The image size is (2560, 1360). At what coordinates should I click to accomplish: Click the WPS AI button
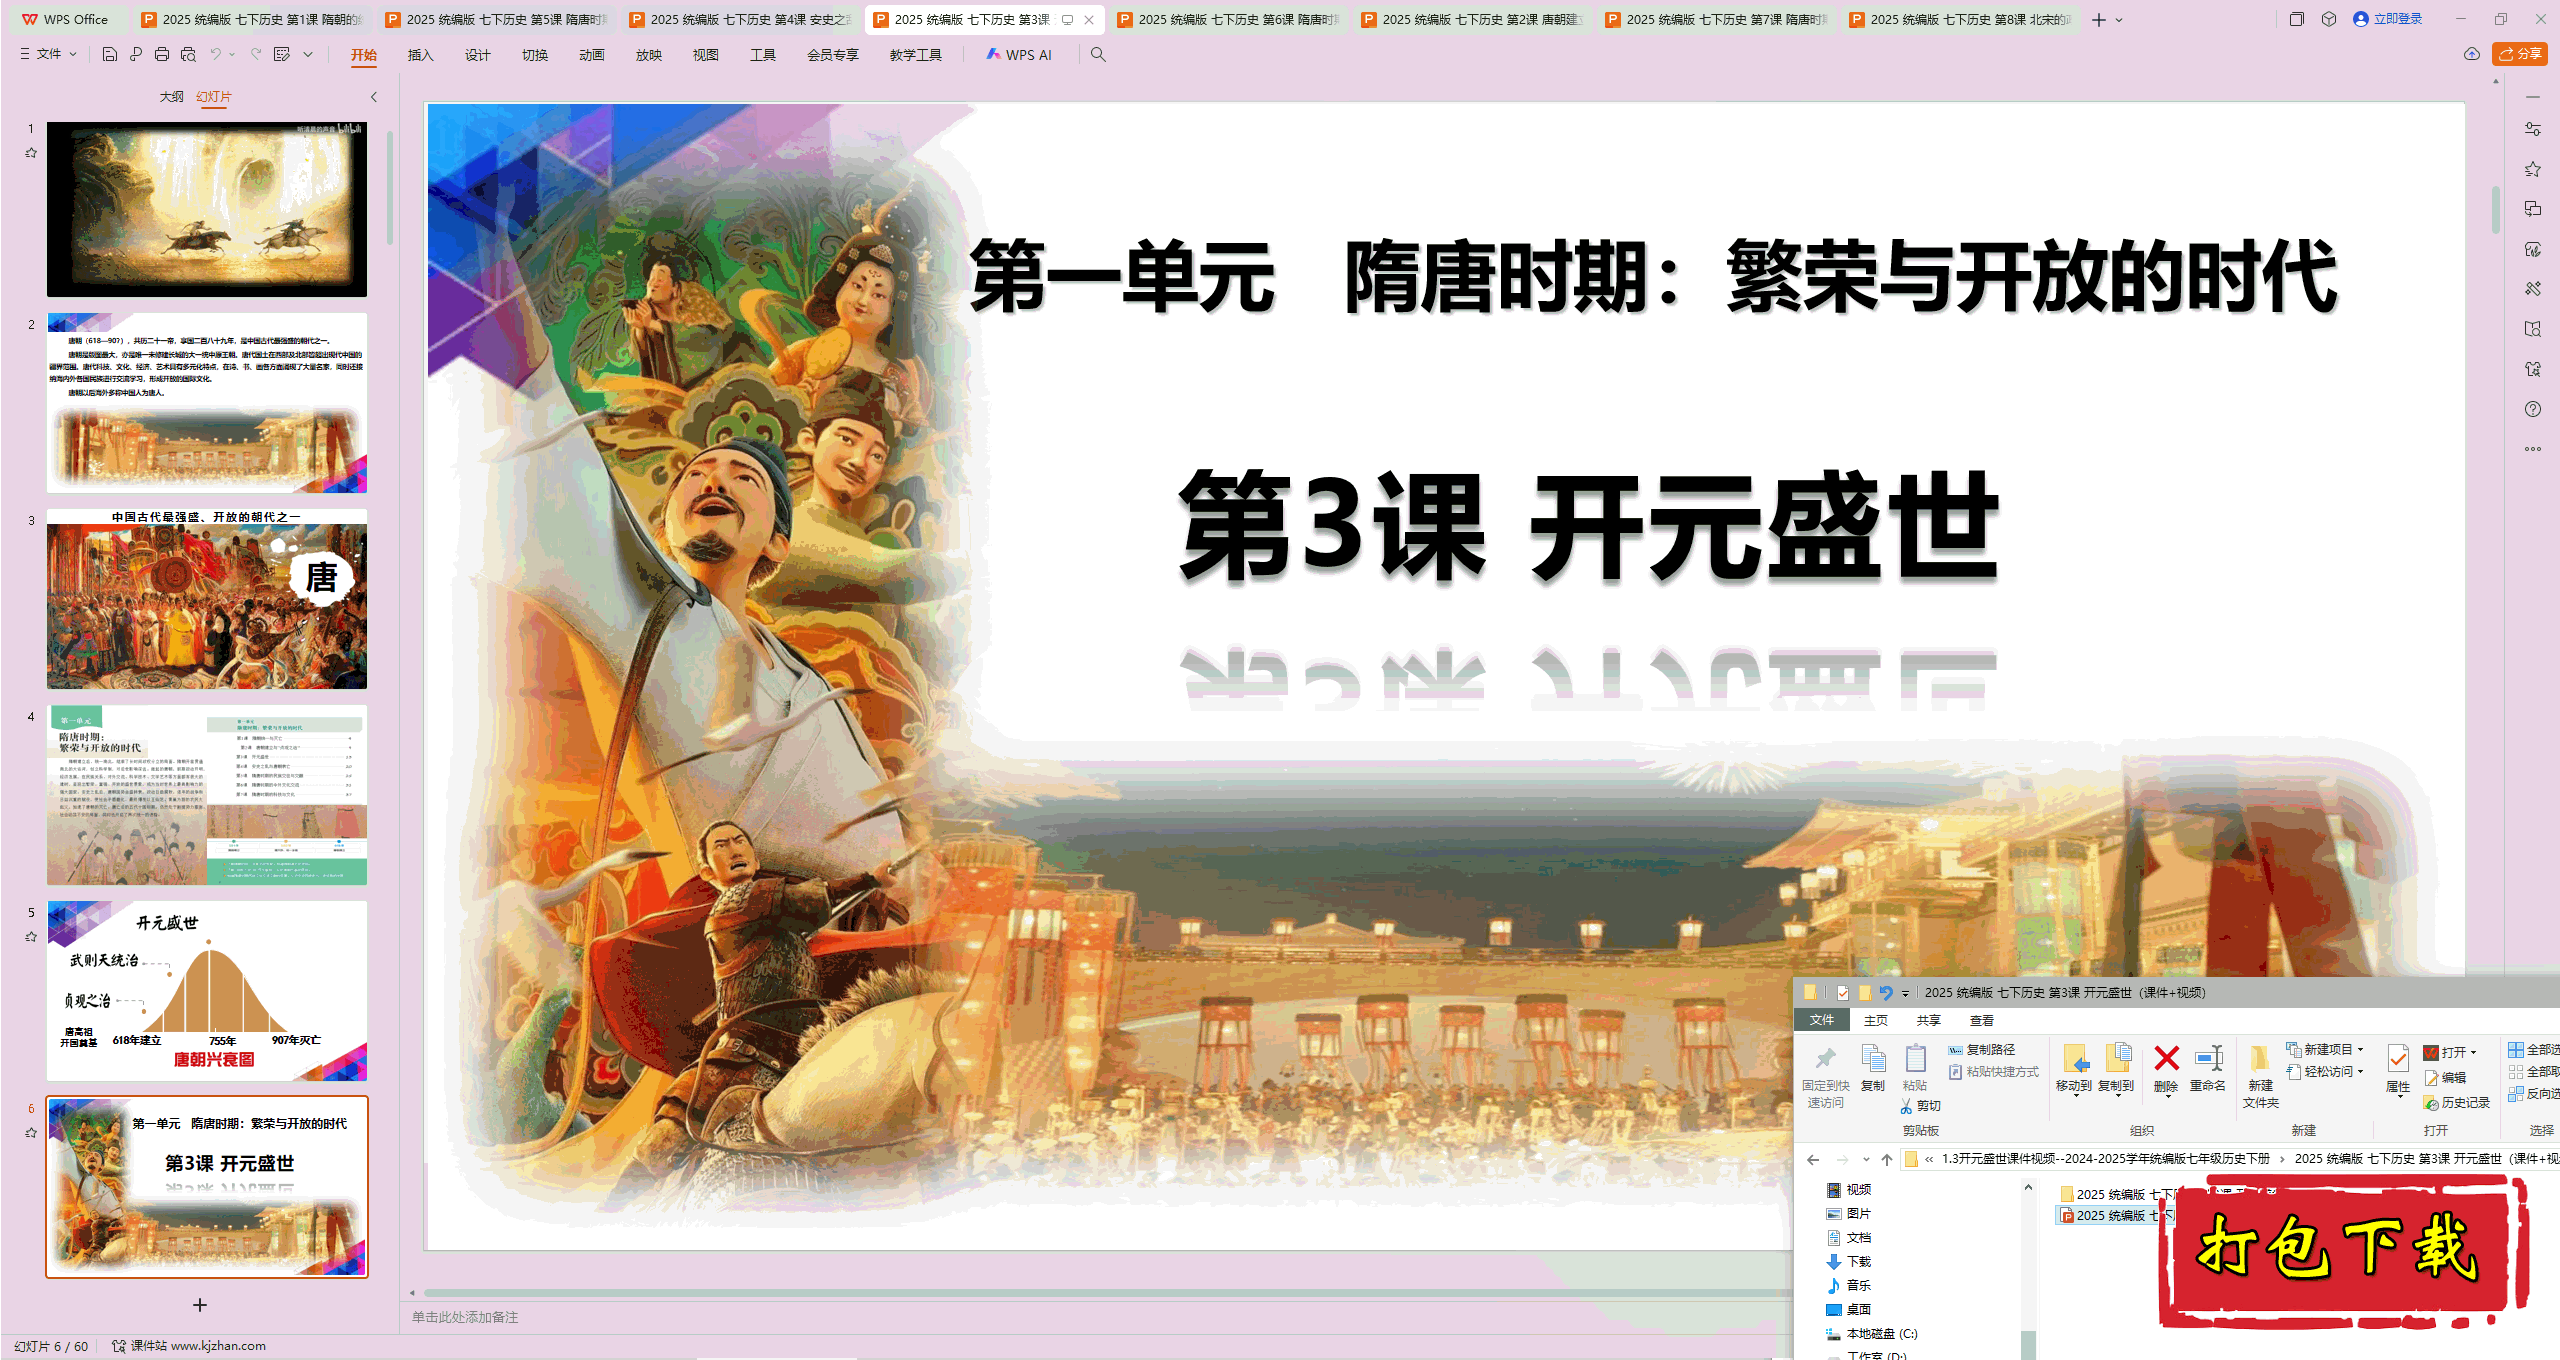pyautogui.click(x=1019, y=55)
